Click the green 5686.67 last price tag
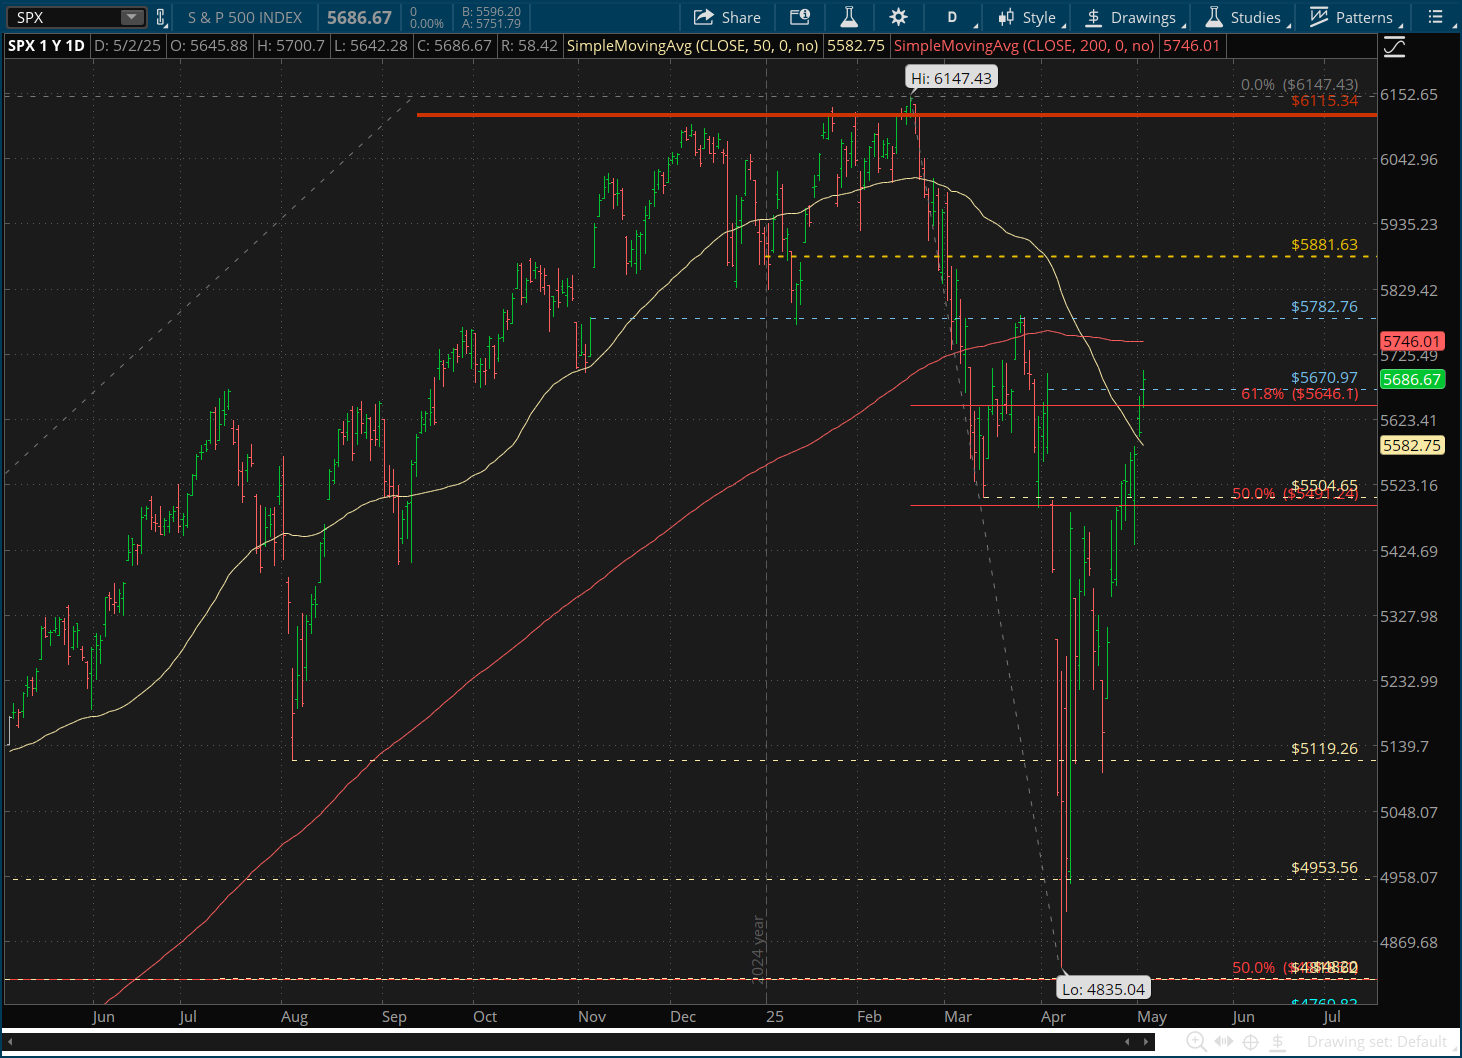Viewport: 1462px width, 1058px height. [x=1411, y=380]
